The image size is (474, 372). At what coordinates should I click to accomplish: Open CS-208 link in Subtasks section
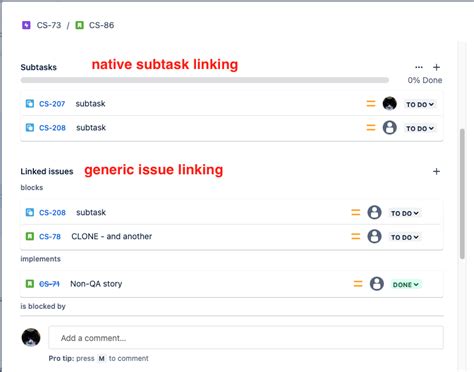[x=52, y=128]
